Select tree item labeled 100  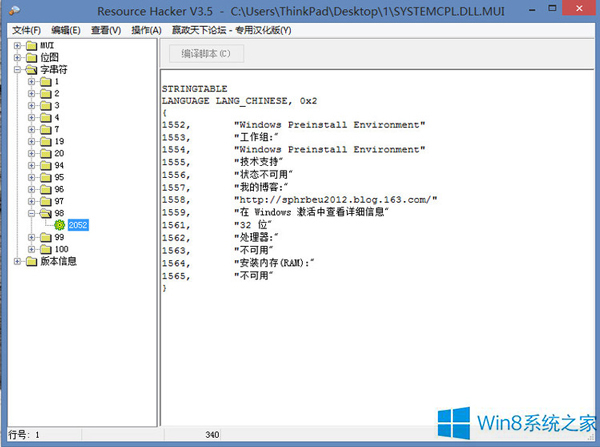tap(62, 249)
